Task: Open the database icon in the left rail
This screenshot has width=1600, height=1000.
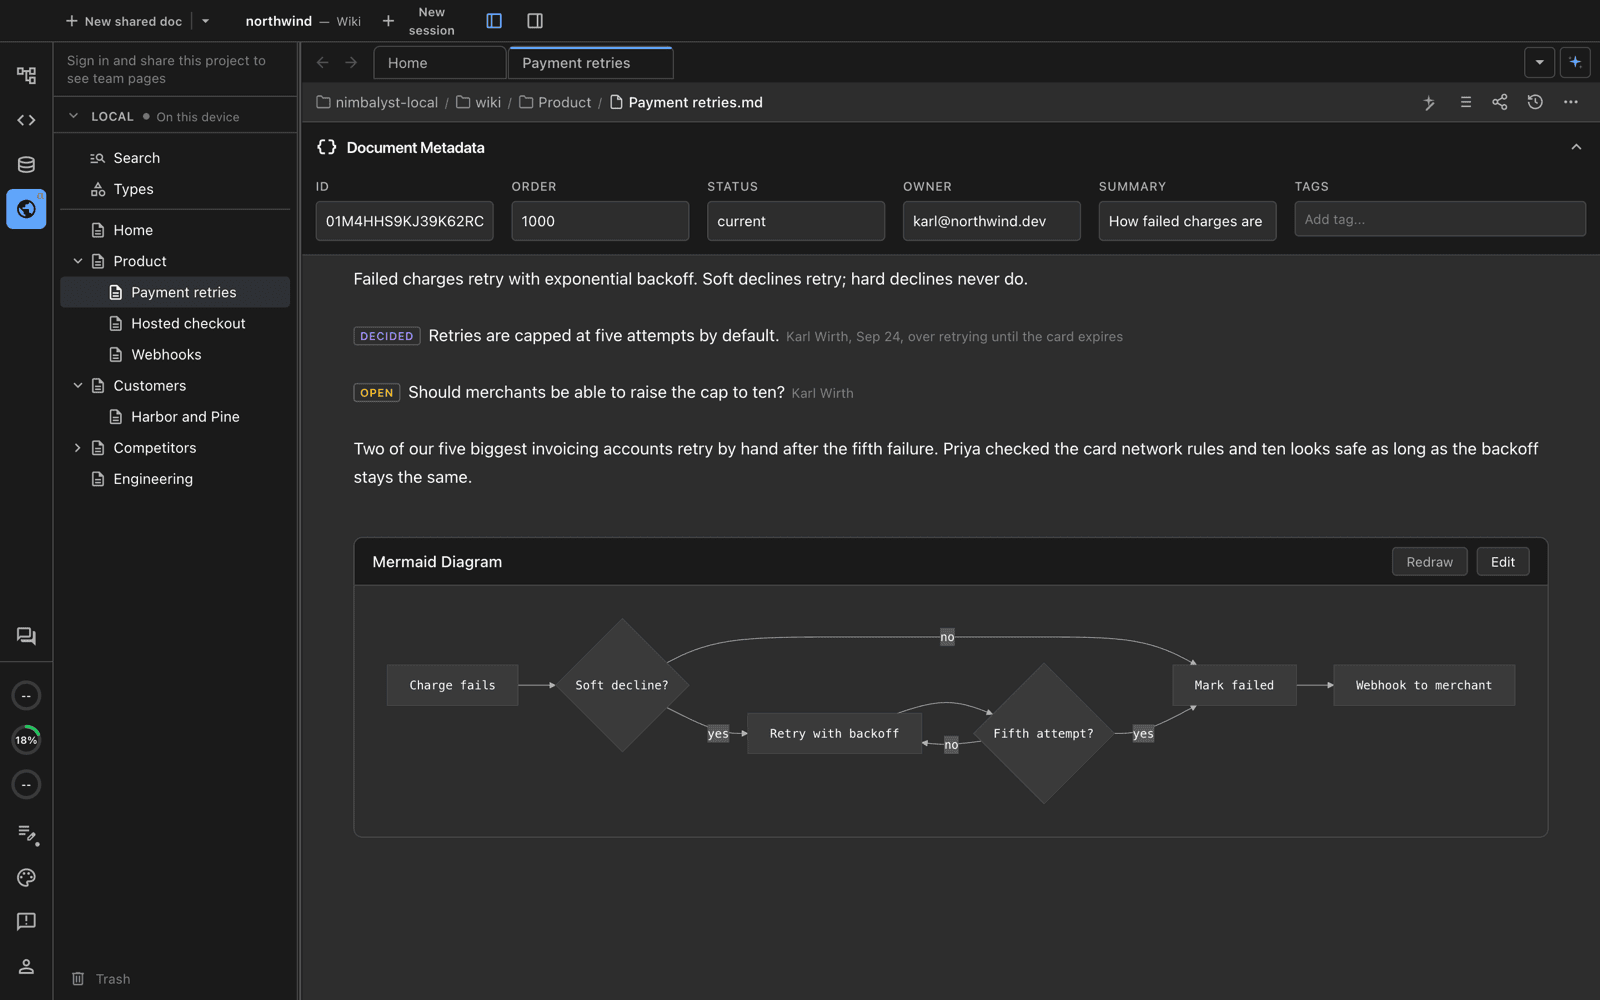Action: coord(26,165)
